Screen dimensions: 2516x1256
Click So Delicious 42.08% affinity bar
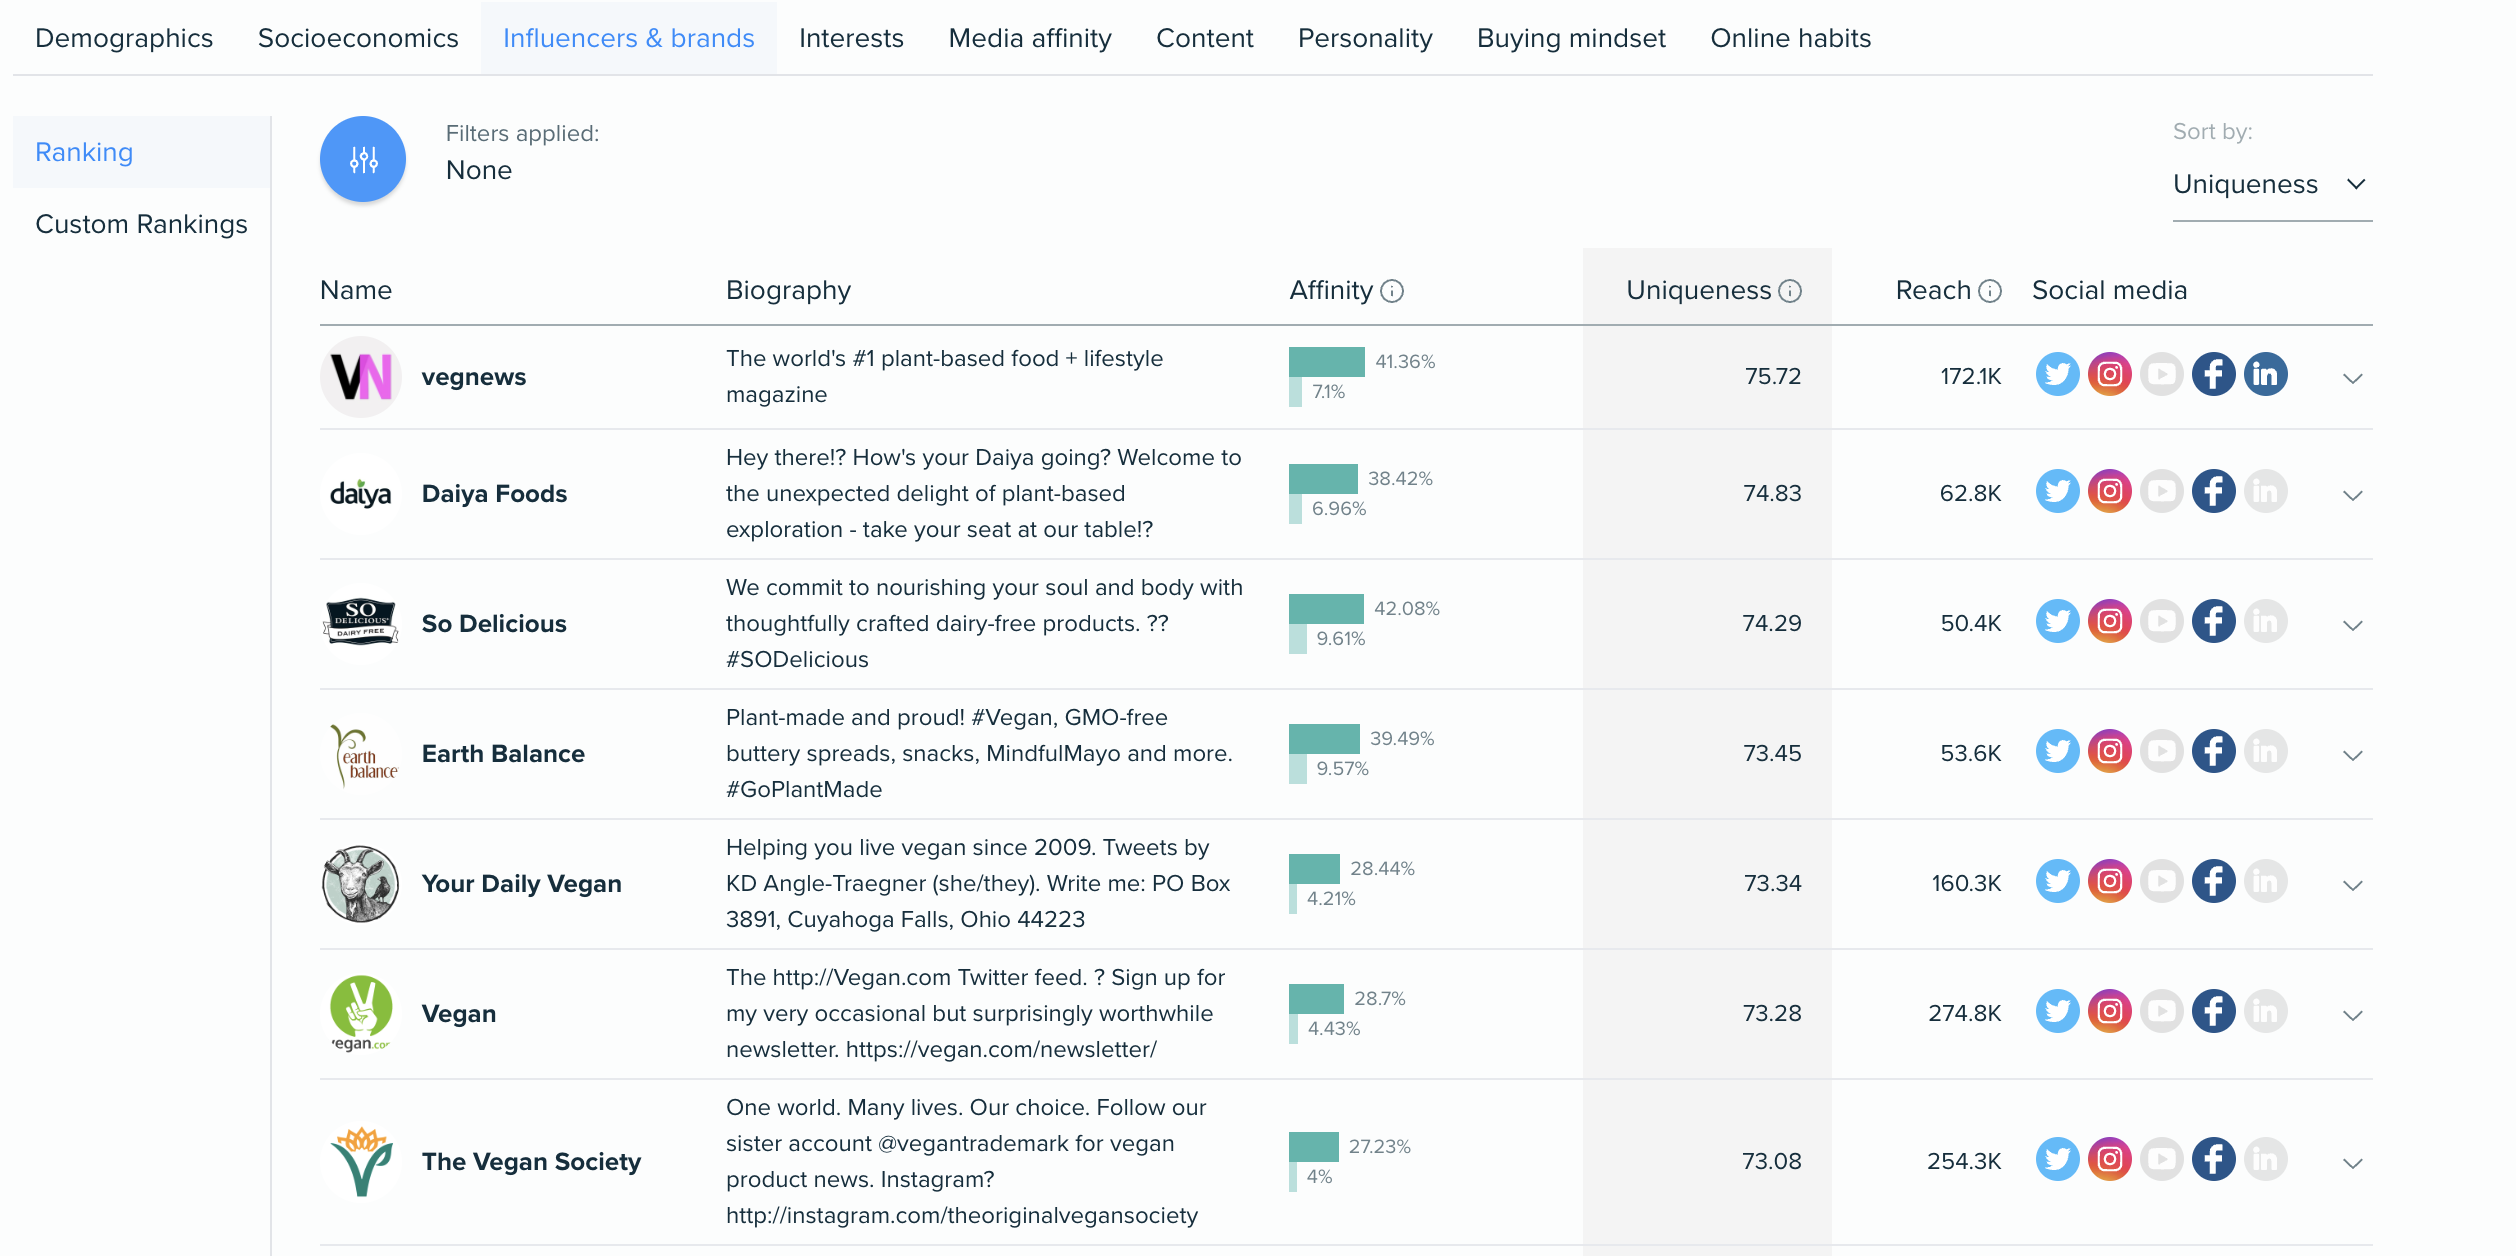[1327, 608]
